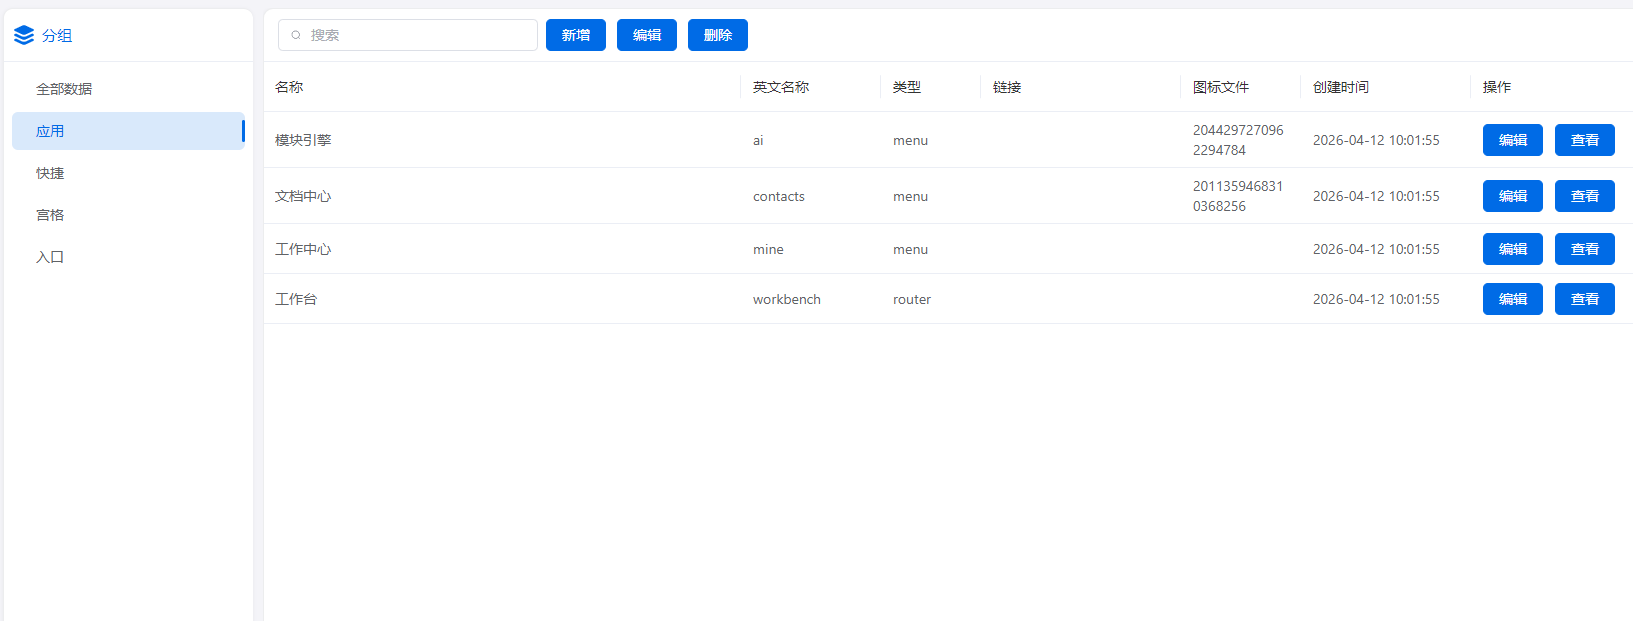1633x621 pixels.
Task: Click the 名称 column header
Action: point(289,87)
